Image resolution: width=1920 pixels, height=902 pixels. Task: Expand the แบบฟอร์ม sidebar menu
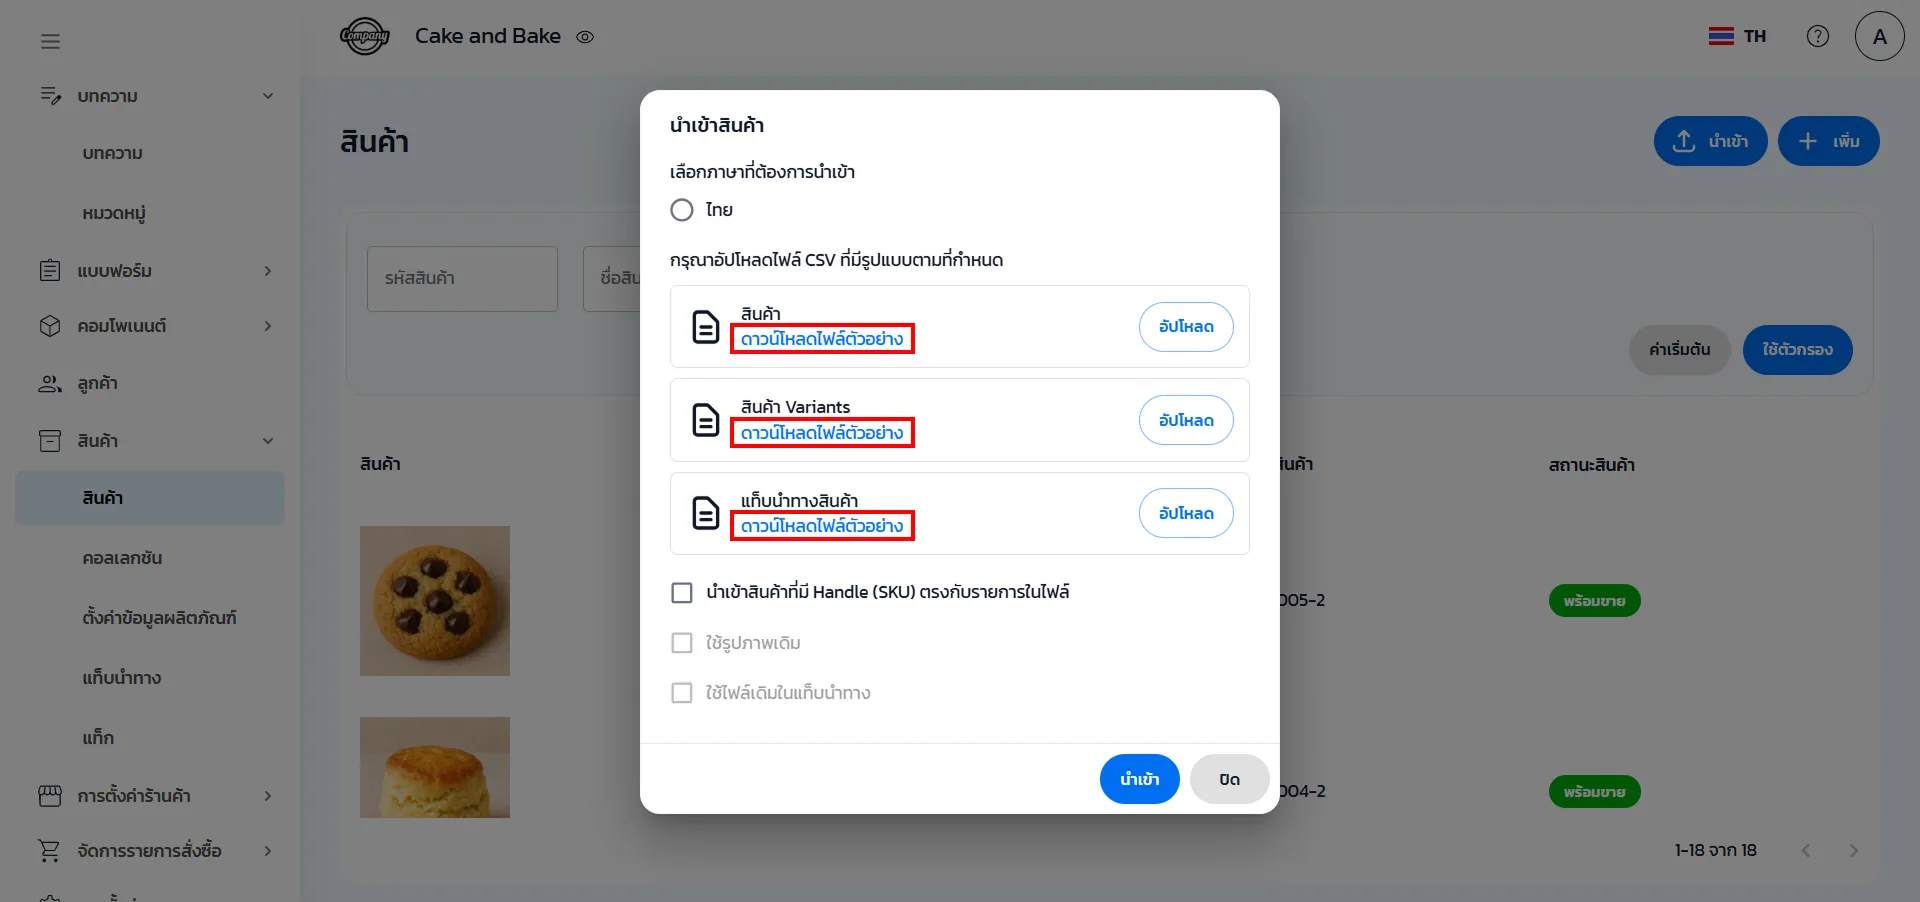click(x=268, y=271)
